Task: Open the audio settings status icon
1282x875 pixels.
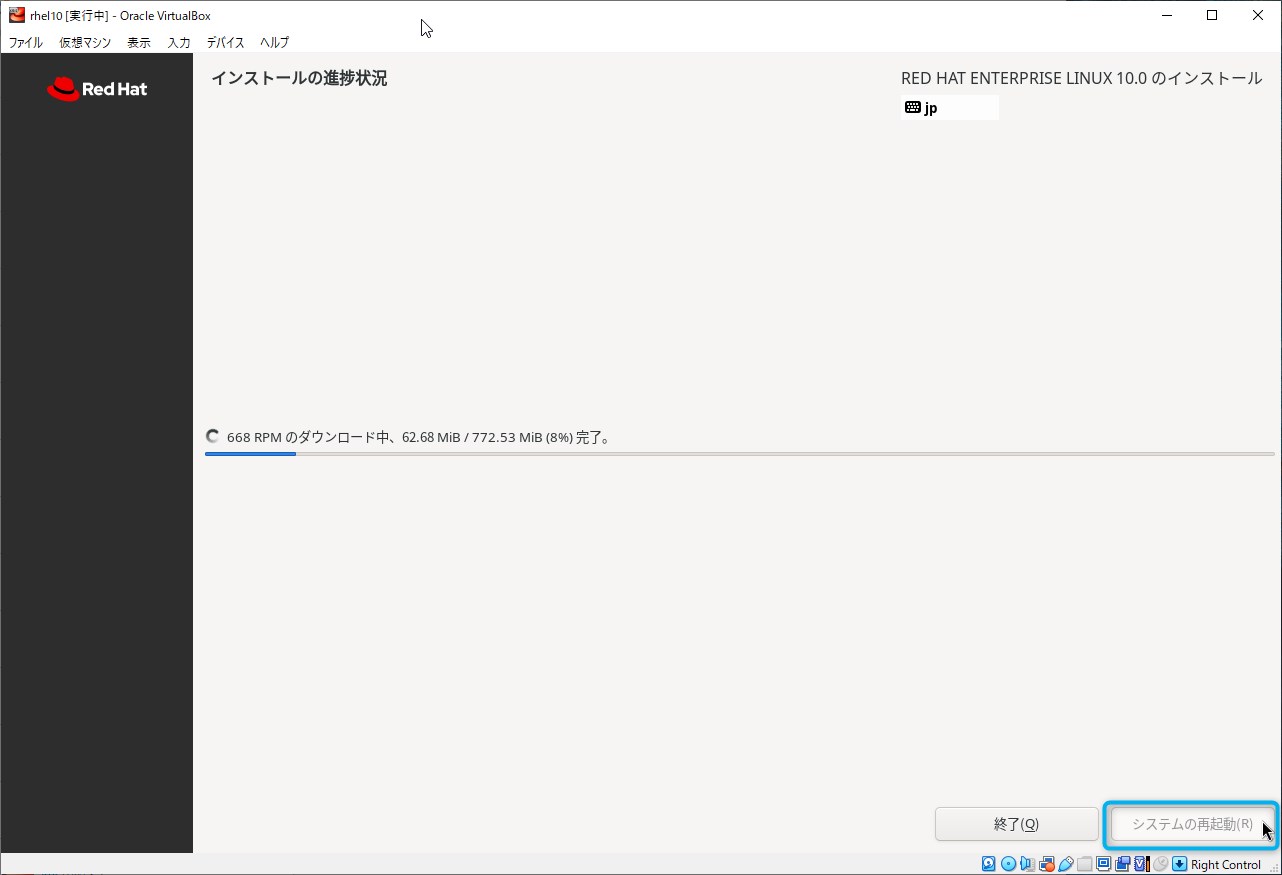Action: tap(1027, 864)
